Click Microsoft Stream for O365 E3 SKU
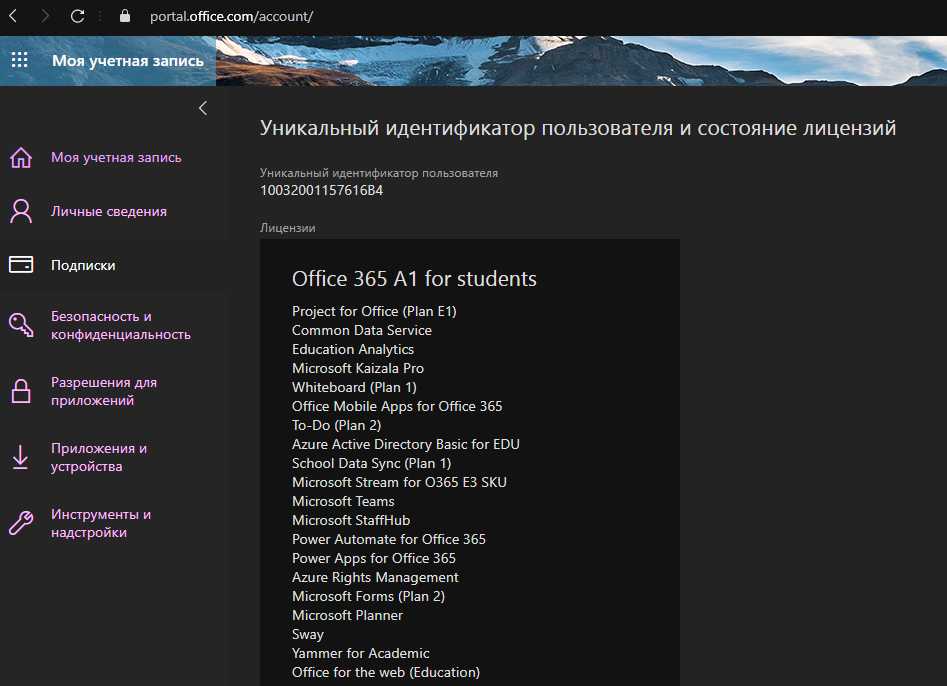This screenshot has height=686, width=947. pyautogui.click(x=399, y=482)
